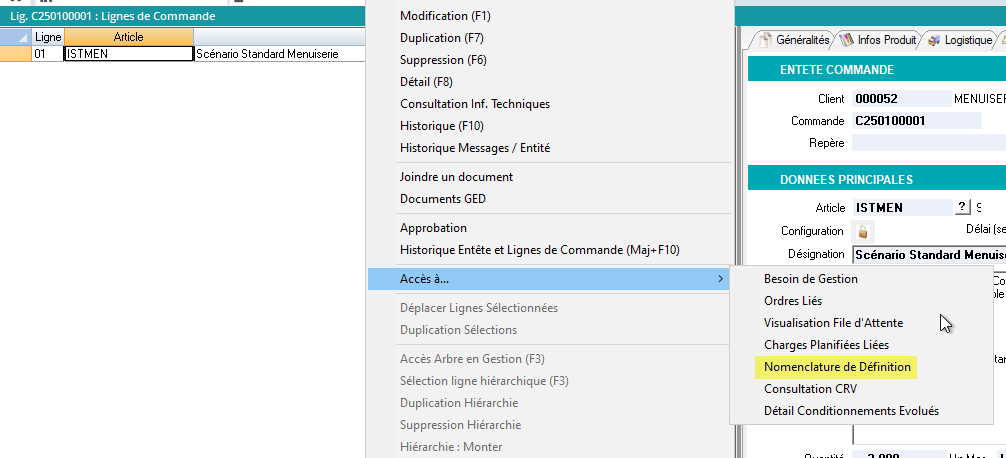Viewport: 1006px width, 458px height.
Task: Open Documents GED entry
Action: pyautogui.click(x=443, y=199)
